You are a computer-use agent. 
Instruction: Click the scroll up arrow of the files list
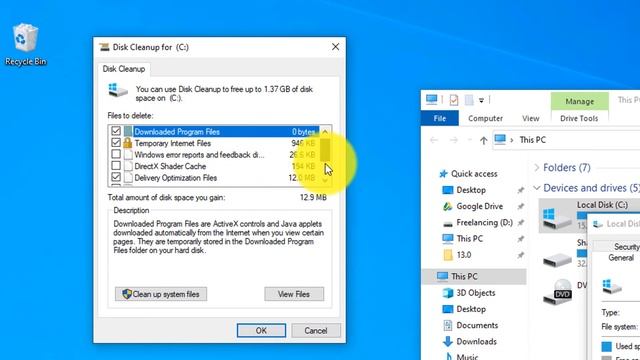coord(325,132)
